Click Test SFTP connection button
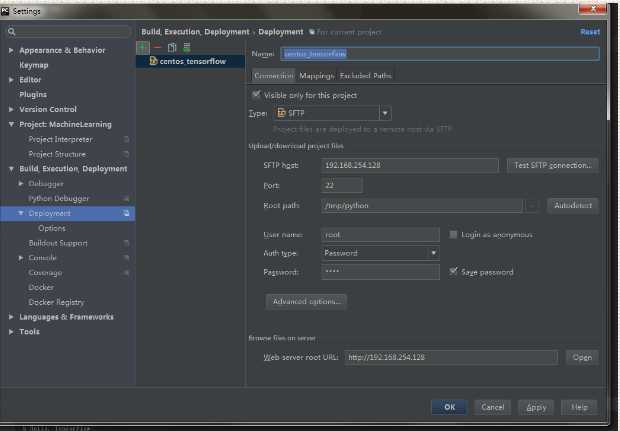This screenshot has width=620, height=431. tap(553, 165)
